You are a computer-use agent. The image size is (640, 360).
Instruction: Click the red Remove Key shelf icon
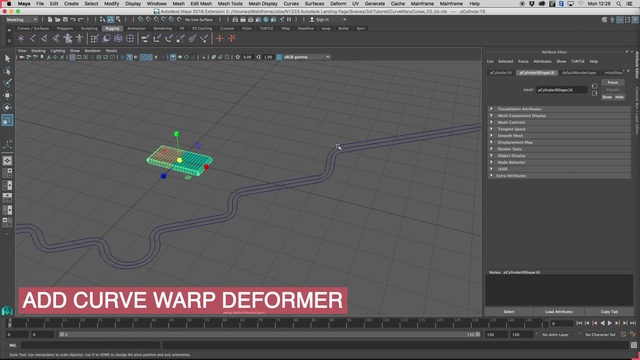coord(231,39)
